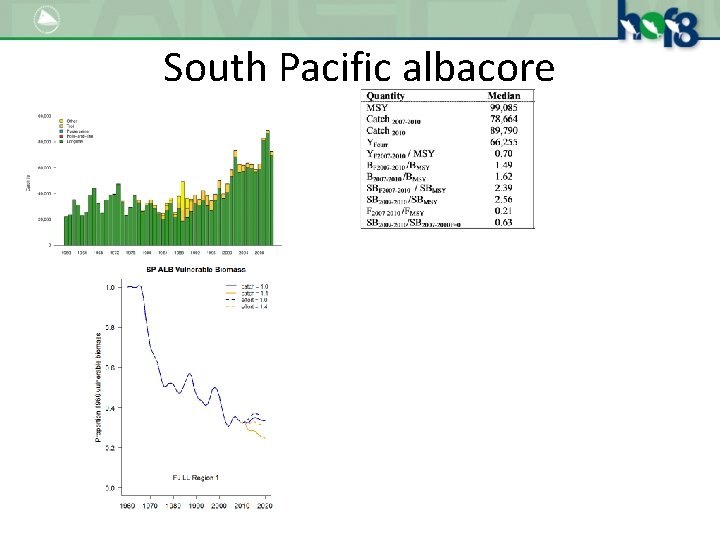Viewport: 720px width, 540px height.
Task: Click the tallest bar in the catch chart
Action: 268,188
